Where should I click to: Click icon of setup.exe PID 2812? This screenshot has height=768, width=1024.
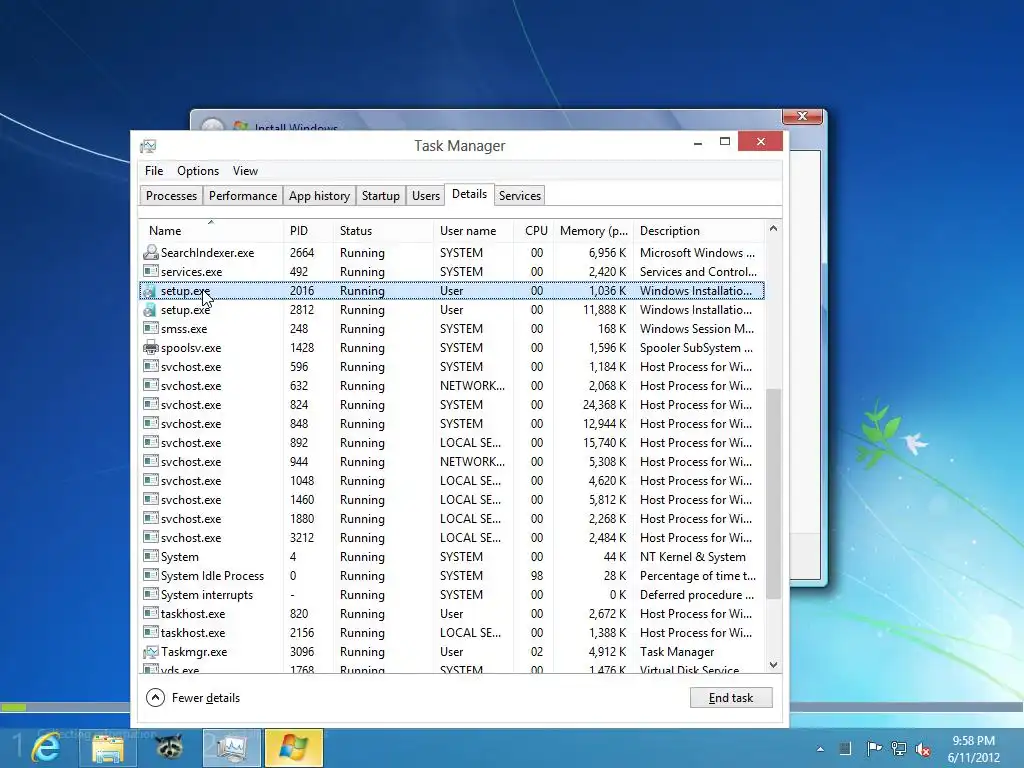[x=151, y=310]
